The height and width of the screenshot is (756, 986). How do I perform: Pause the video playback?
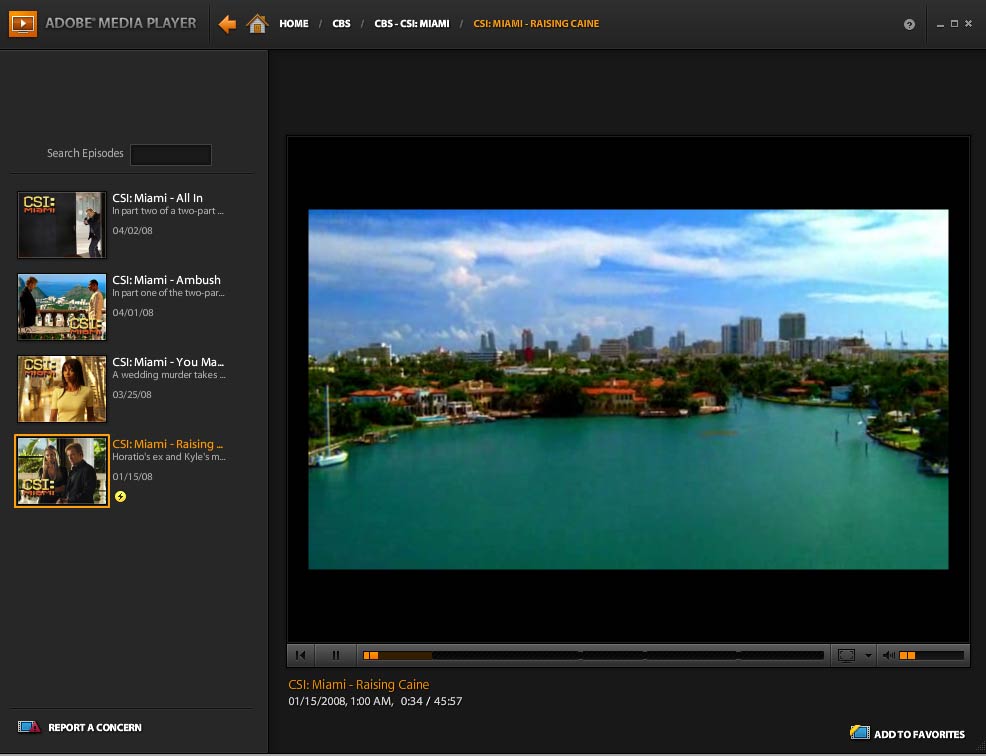coord(336,655)
